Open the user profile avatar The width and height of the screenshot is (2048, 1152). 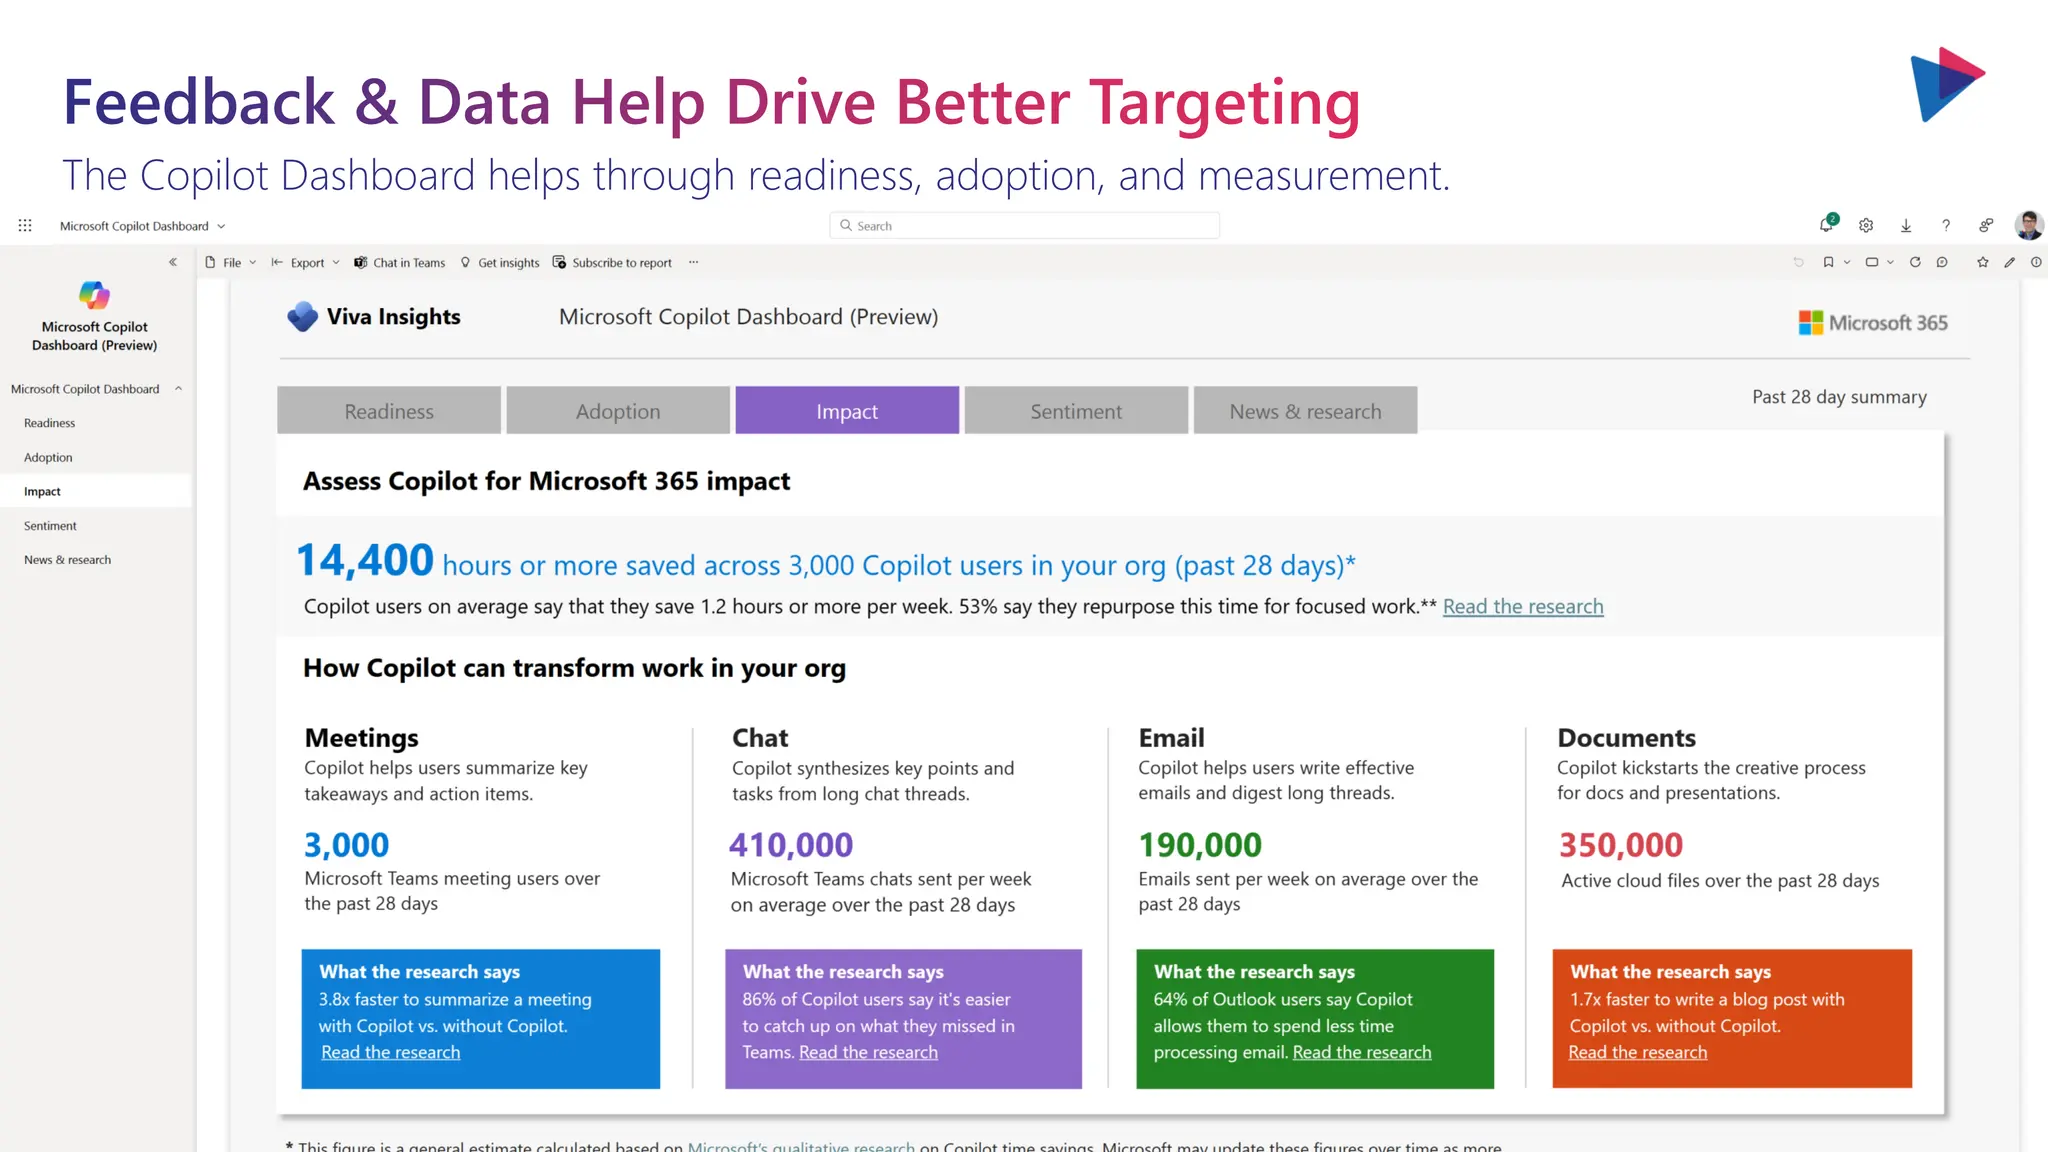tap(2029, 226)
